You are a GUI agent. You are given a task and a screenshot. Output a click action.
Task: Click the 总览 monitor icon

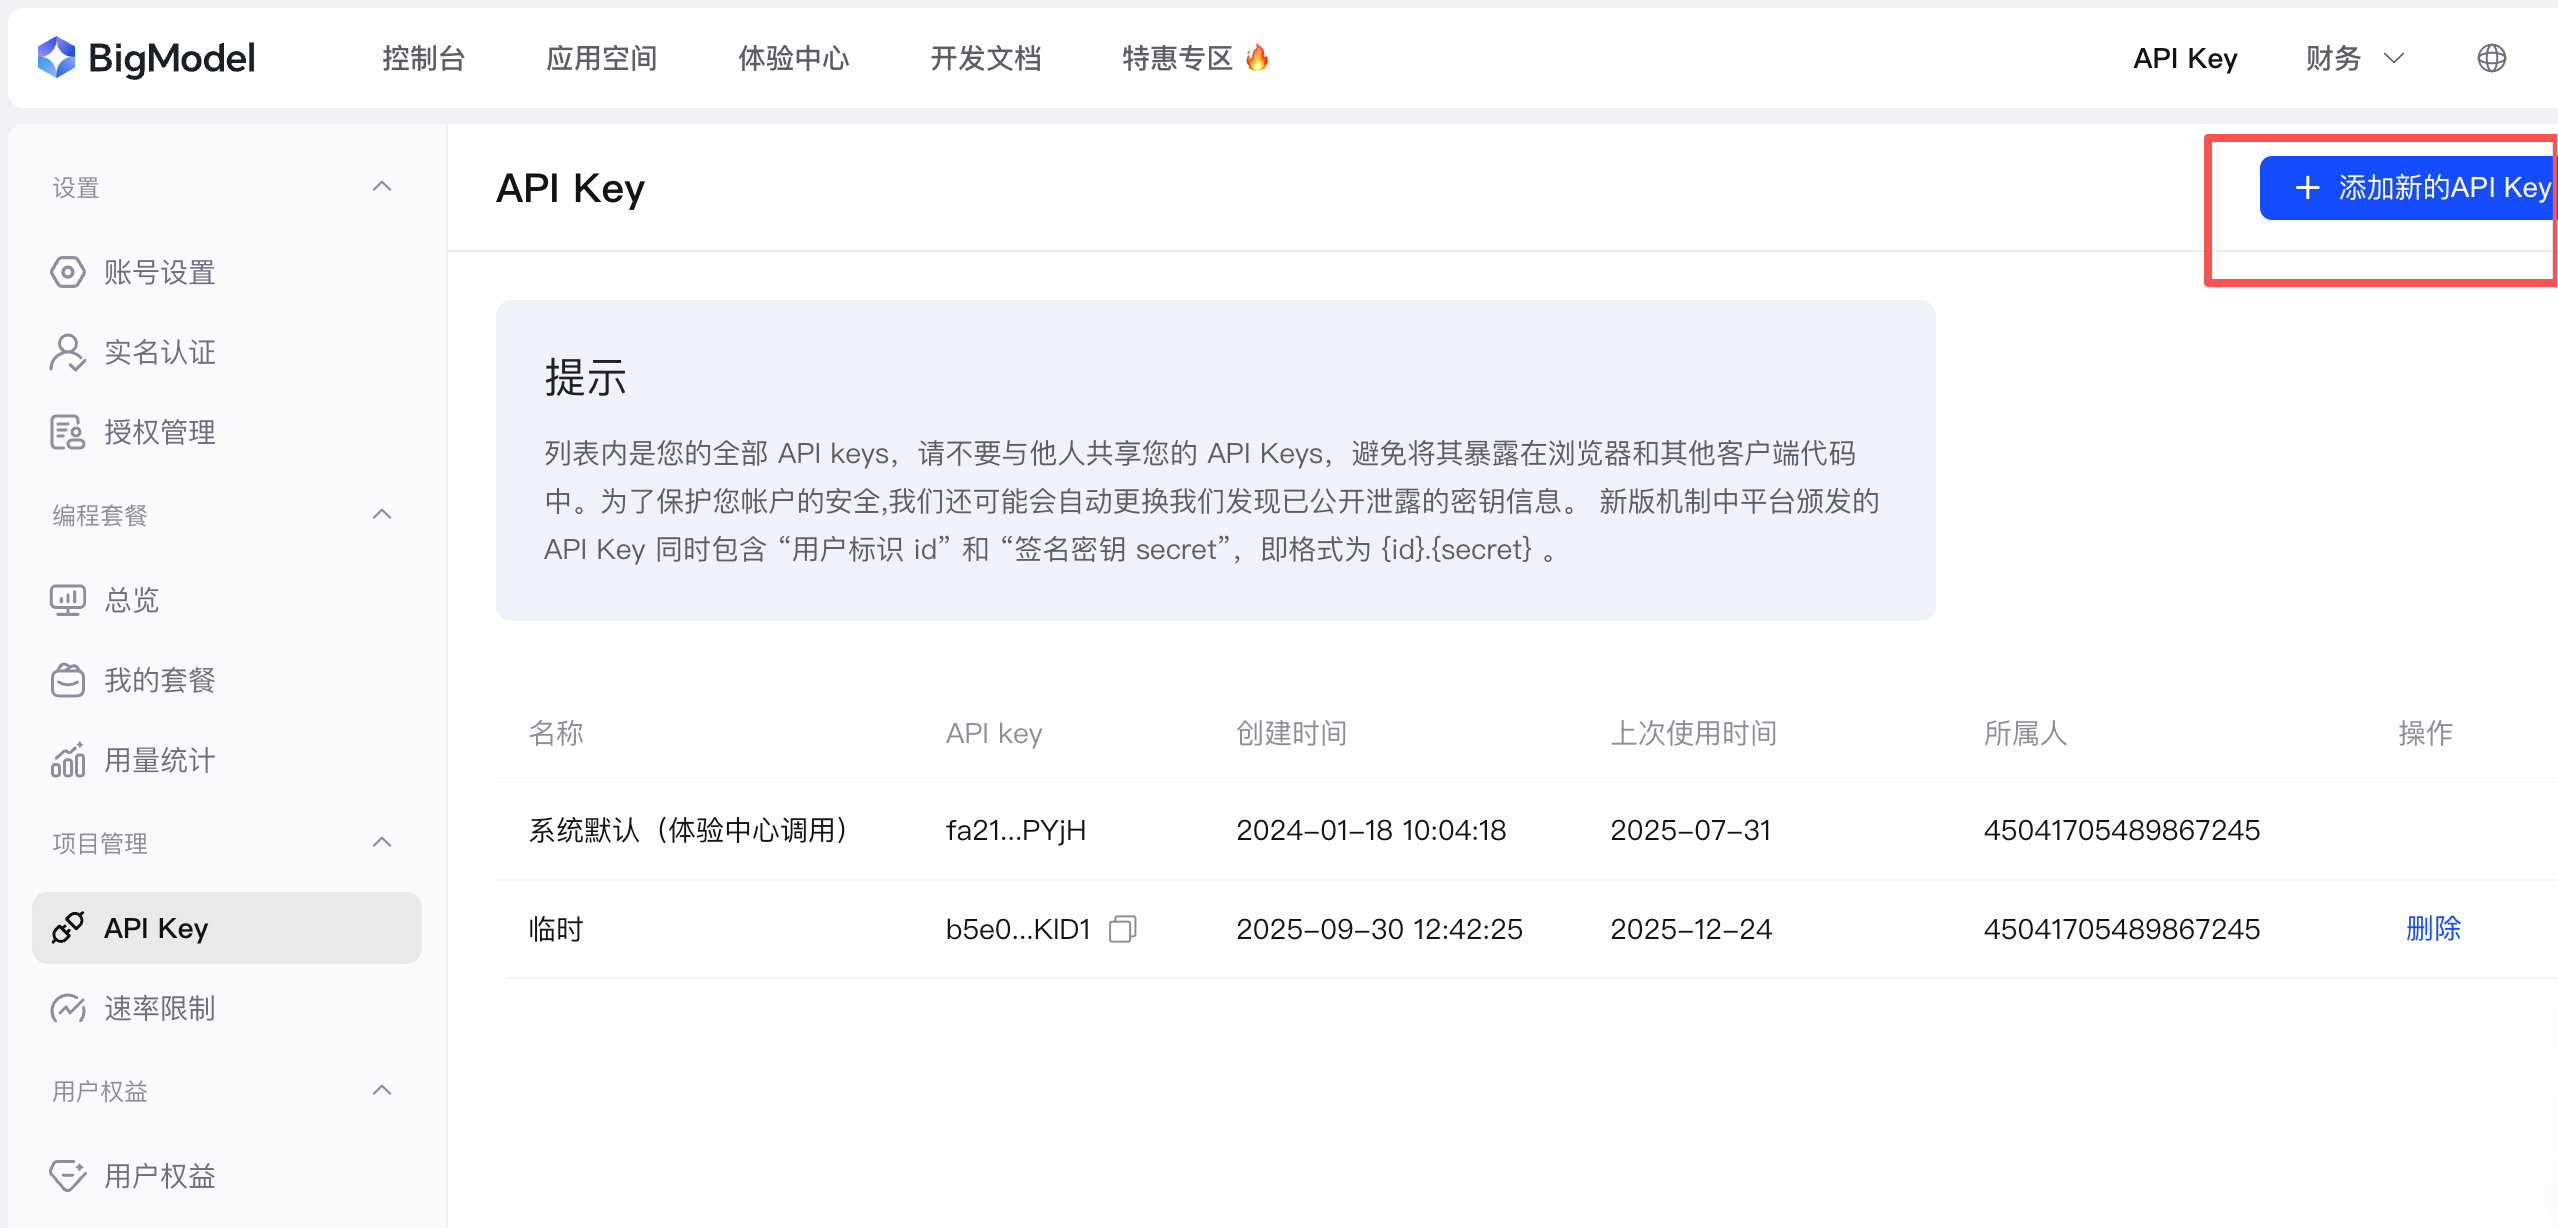coord(67,600)
